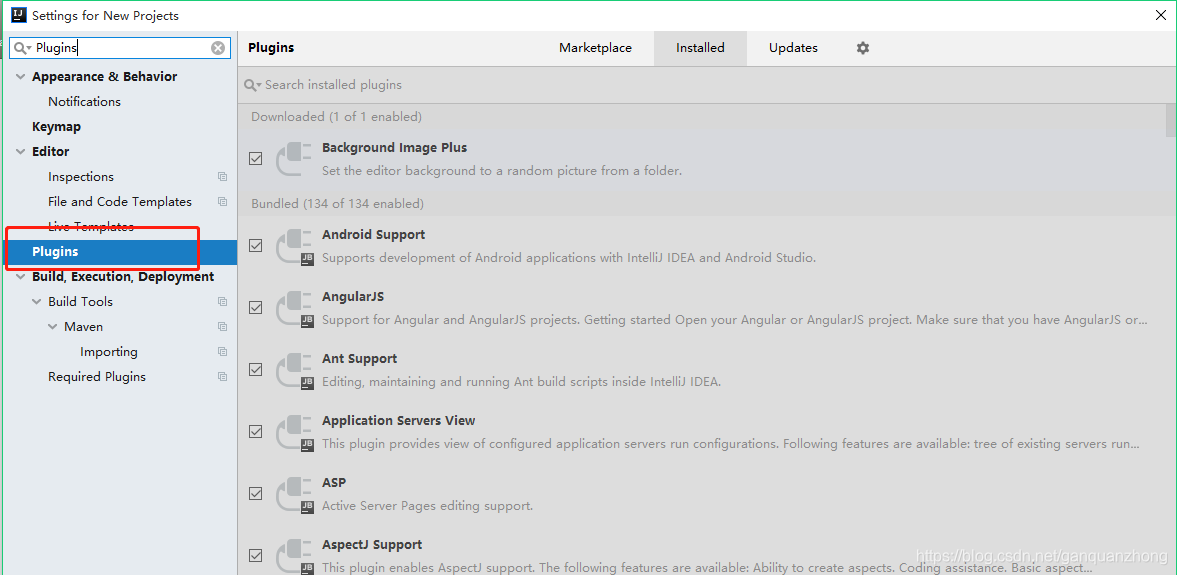Click project-level icon beside Build Tools
This screenshot has width=1177, height=575.
(x=222, y=302)
